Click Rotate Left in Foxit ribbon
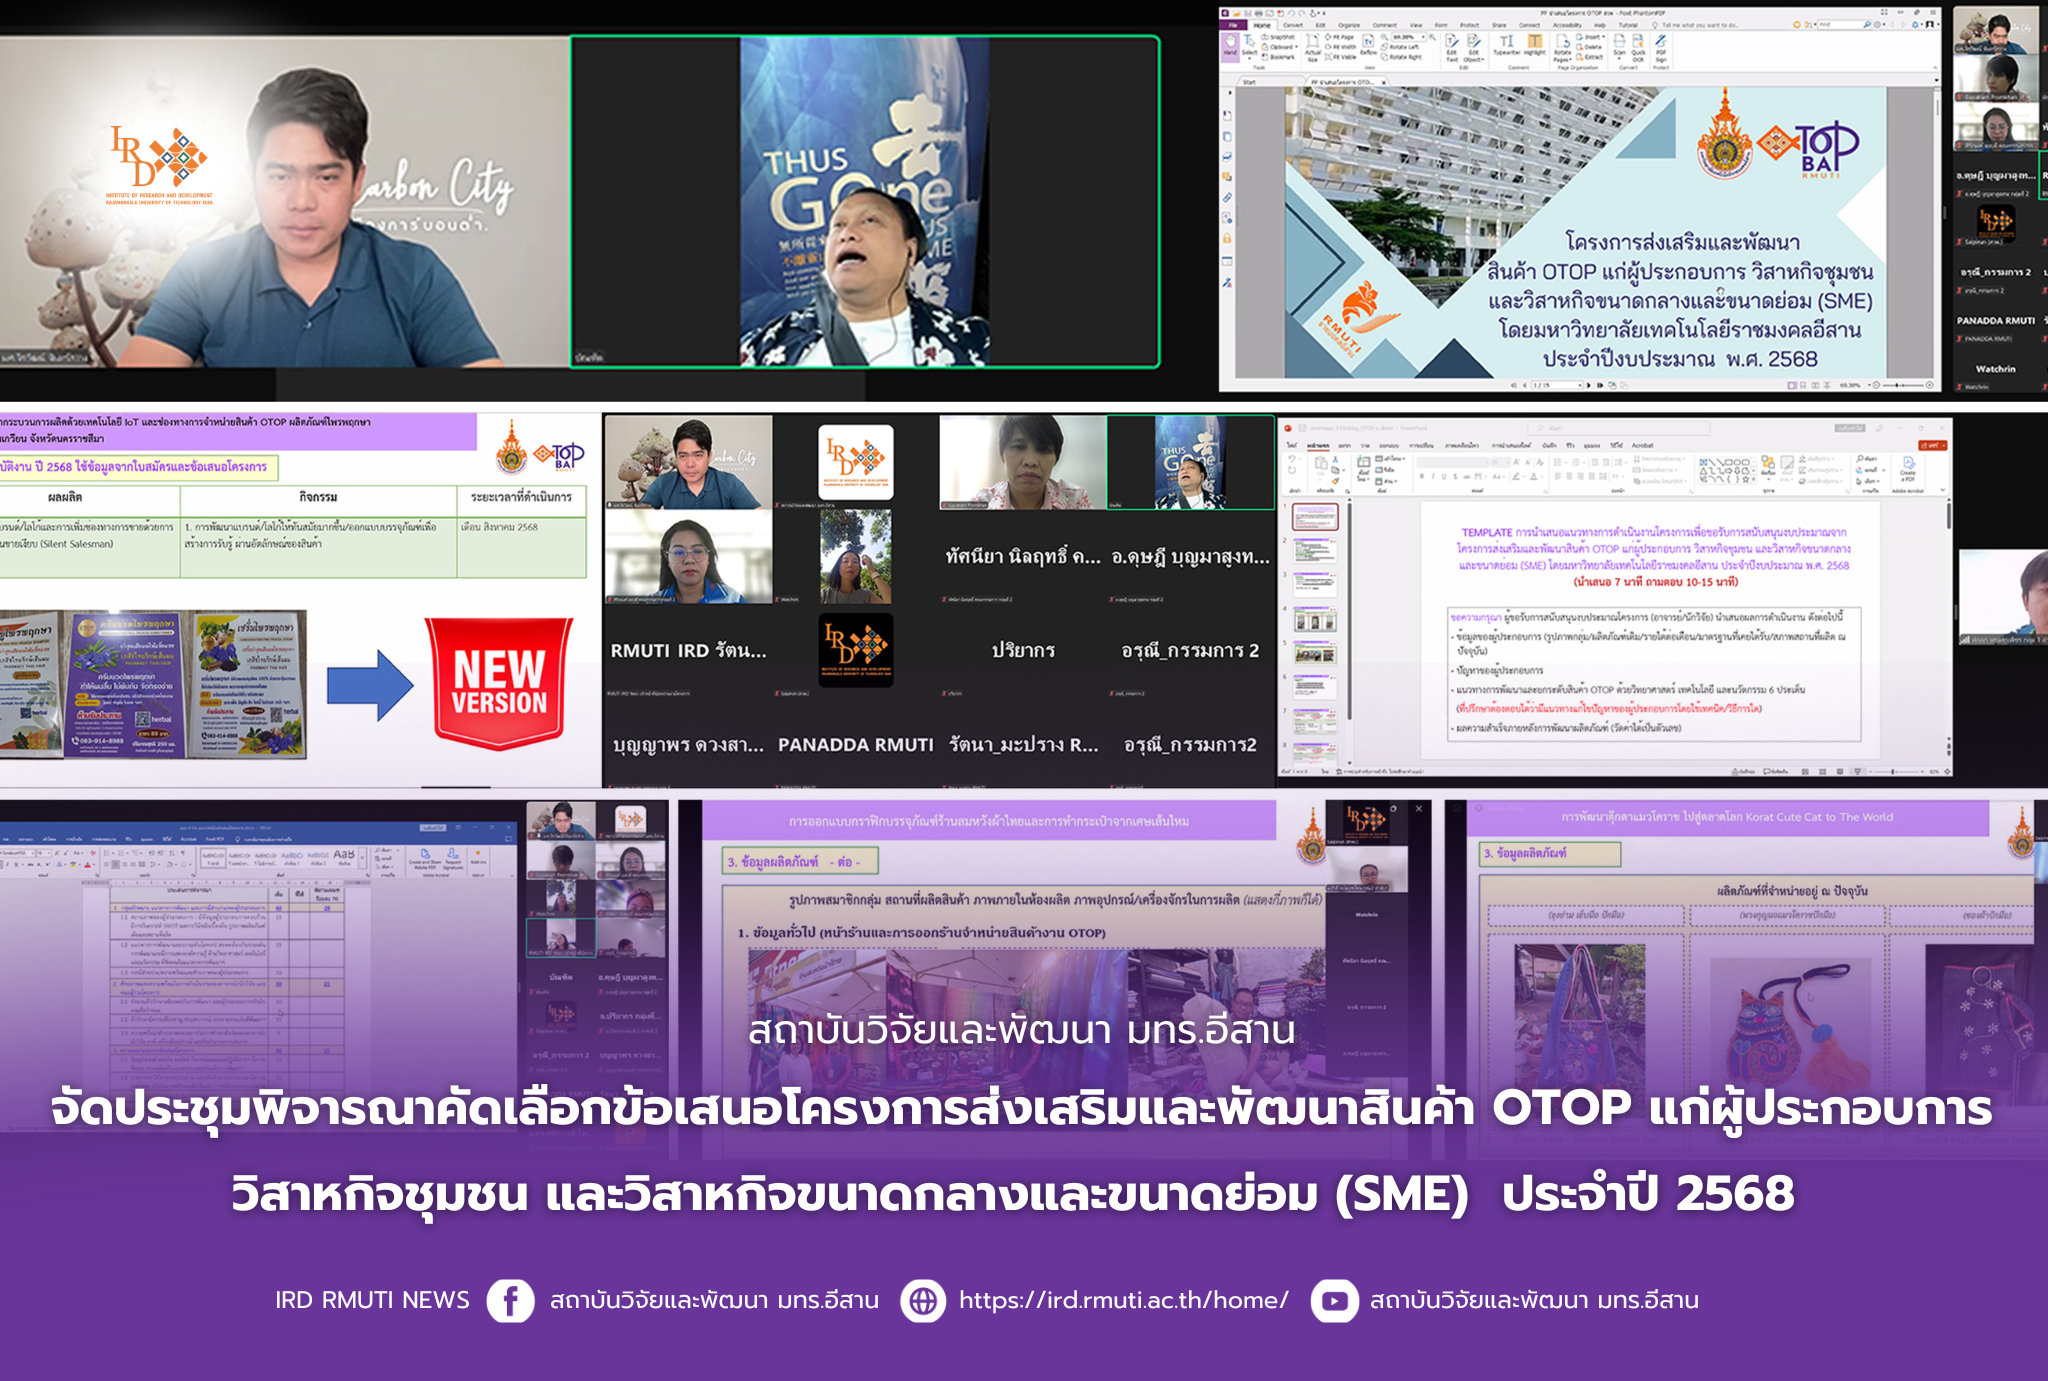Screen dimensions: 2048x1381 (x=1400, y=47)
